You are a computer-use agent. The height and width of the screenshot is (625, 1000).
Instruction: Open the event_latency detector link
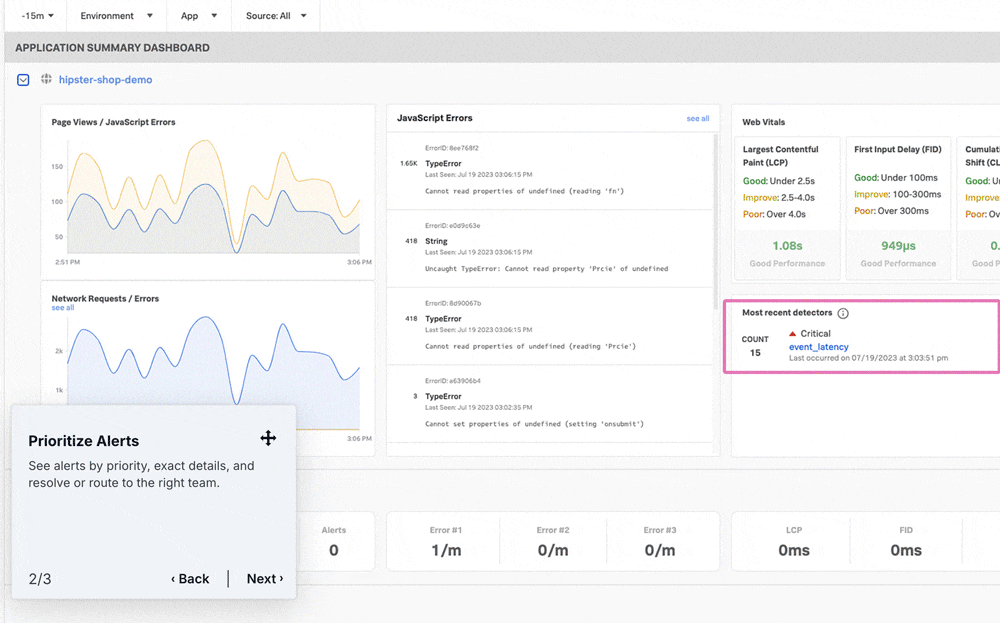(818, 347)
